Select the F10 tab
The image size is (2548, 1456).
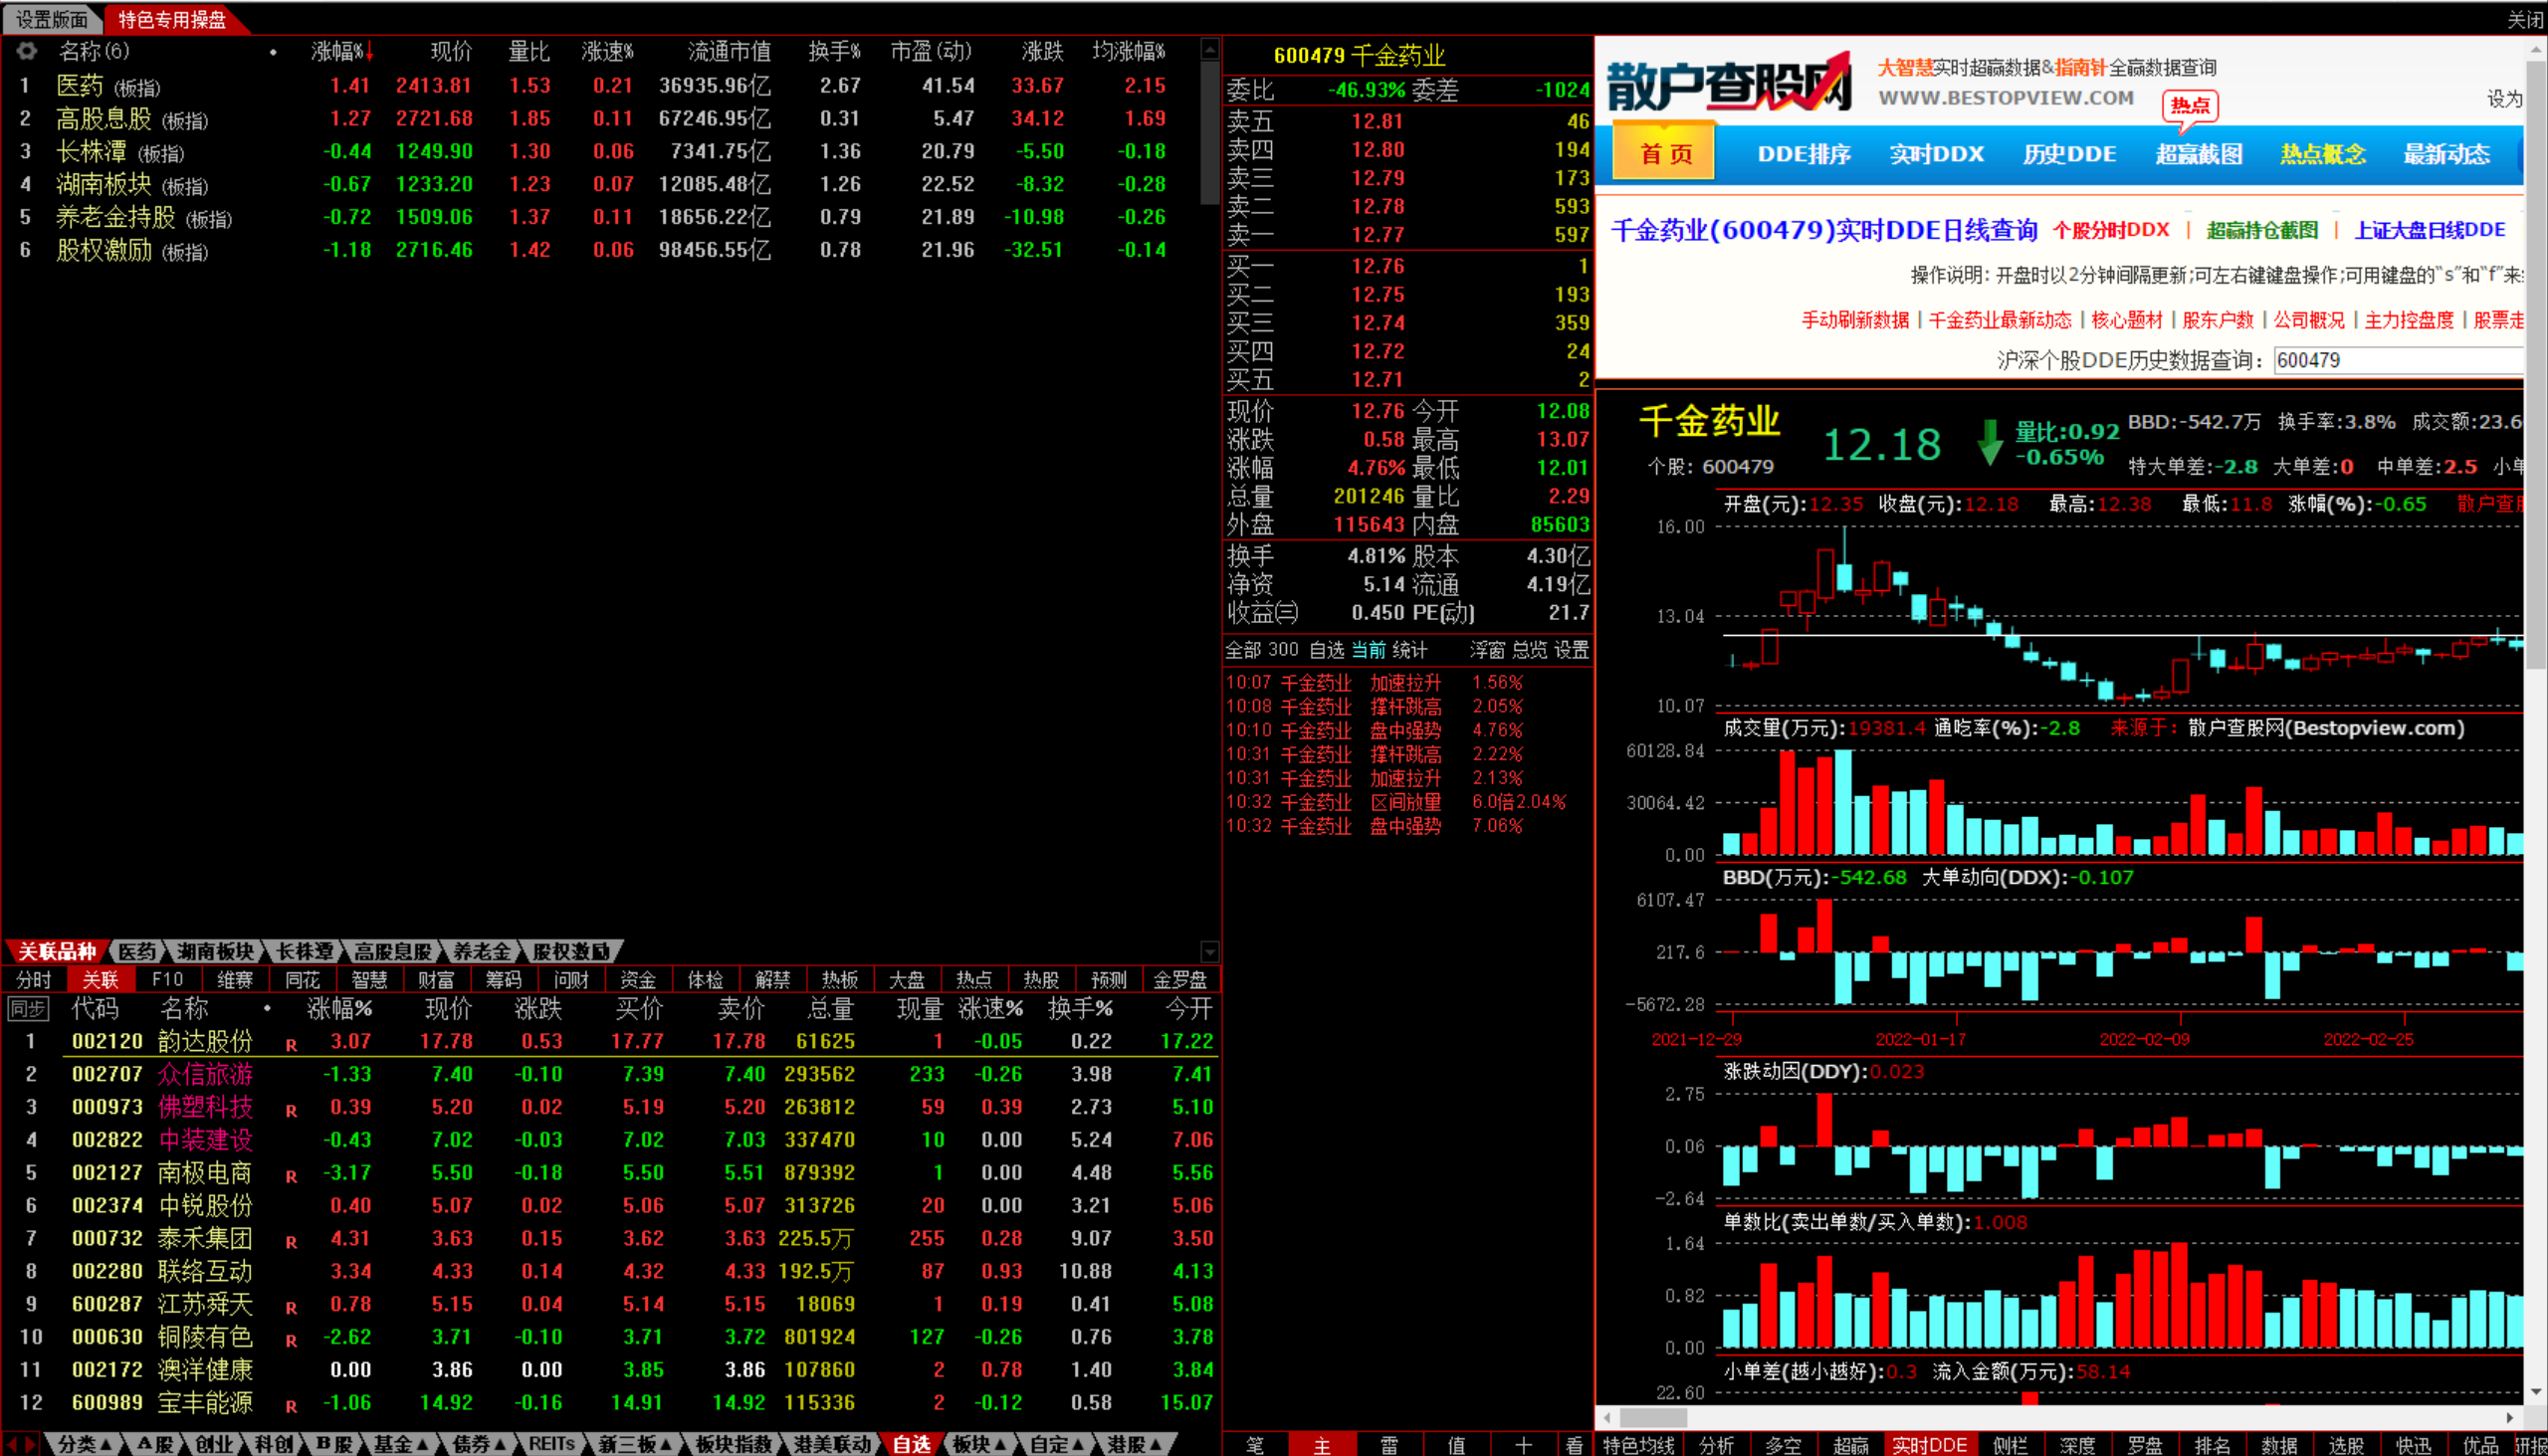click(x=167, y=980)
